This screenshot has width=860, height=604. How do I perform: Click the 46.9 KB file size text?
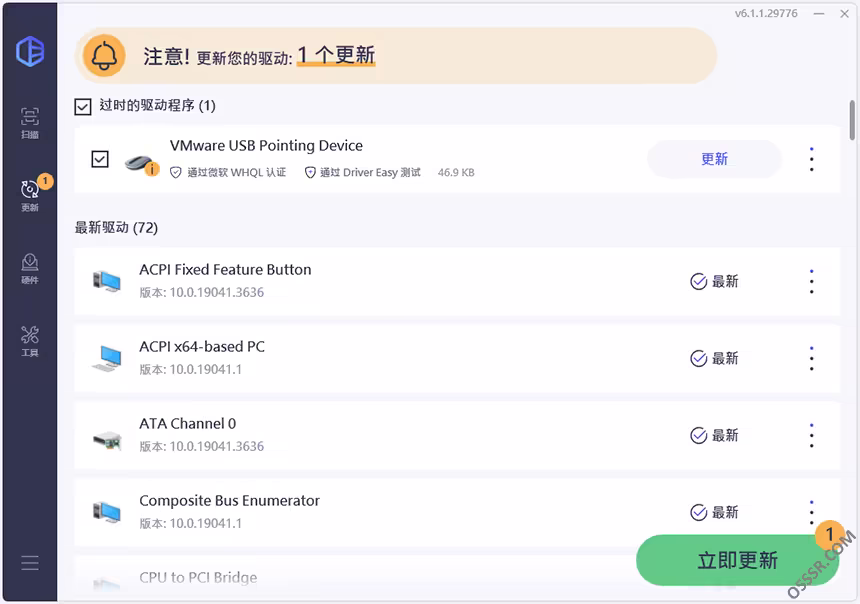point(456,173)
